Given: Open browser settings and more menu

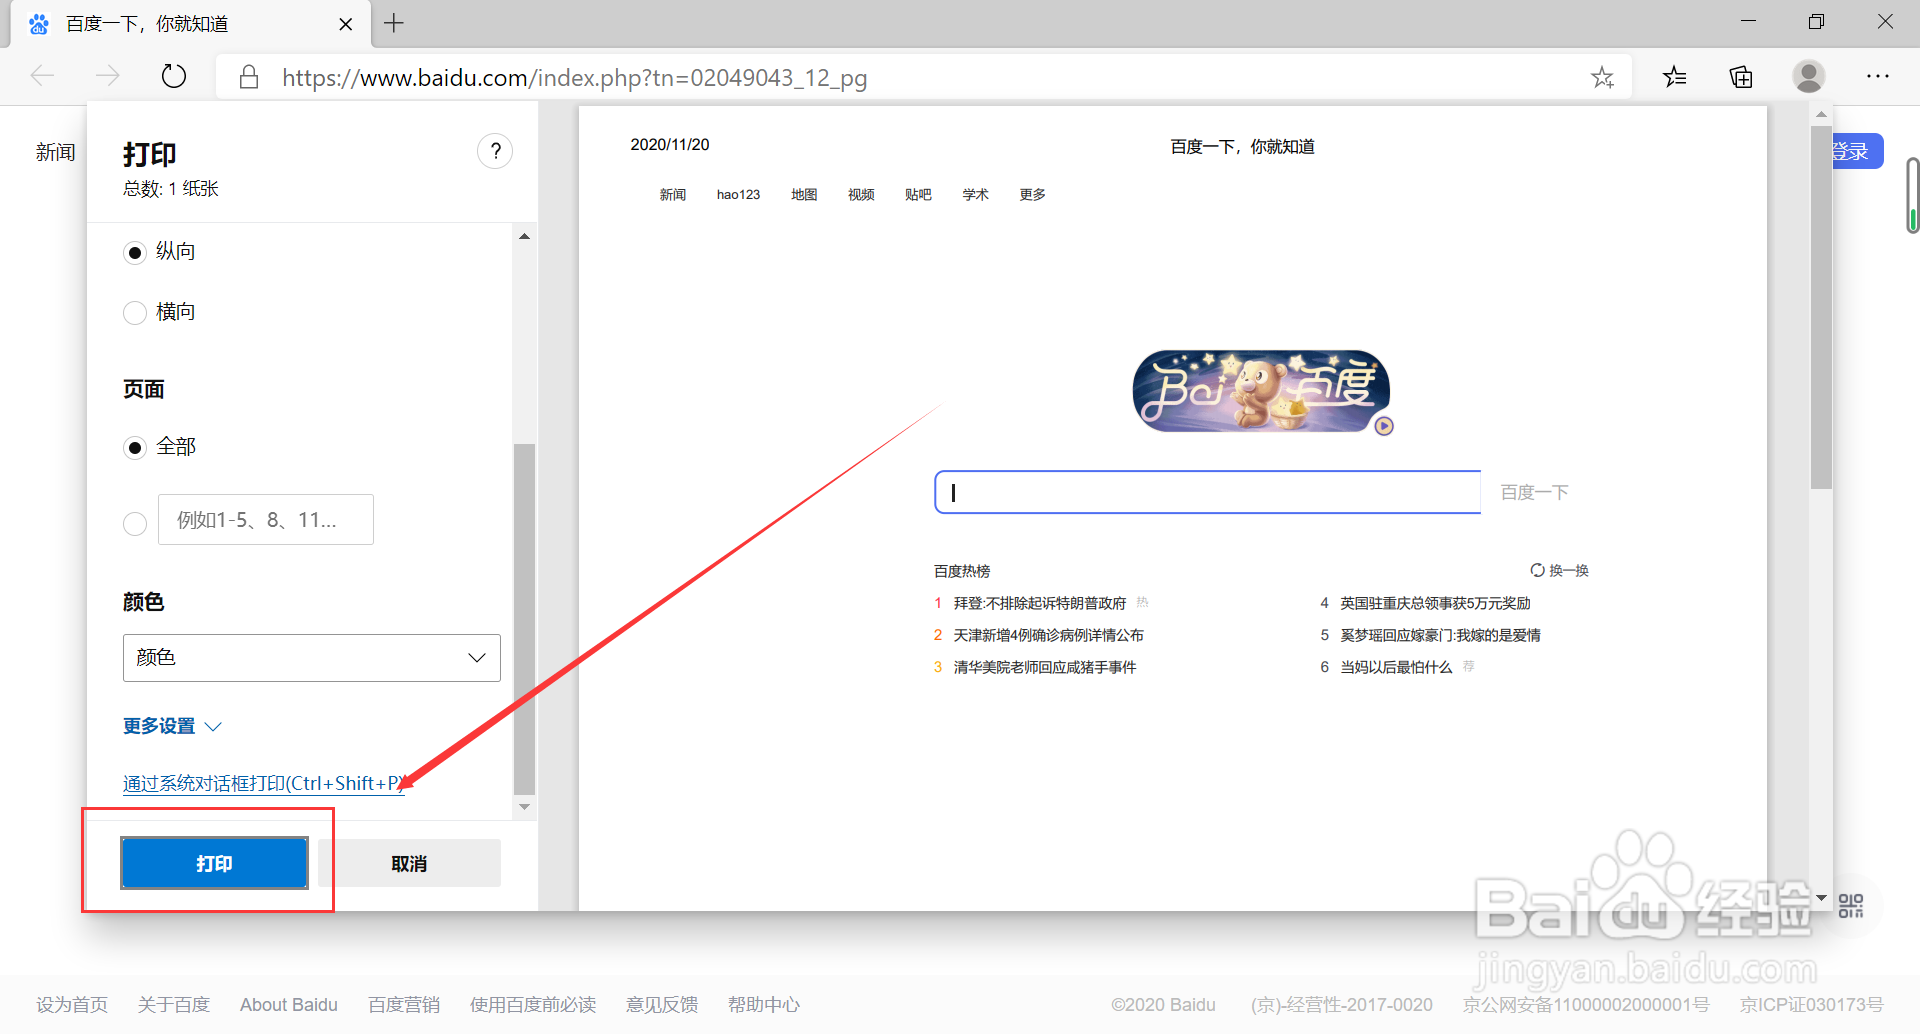Looking at the screenshot, I should pyautogui.click(x=1878, y=76).
